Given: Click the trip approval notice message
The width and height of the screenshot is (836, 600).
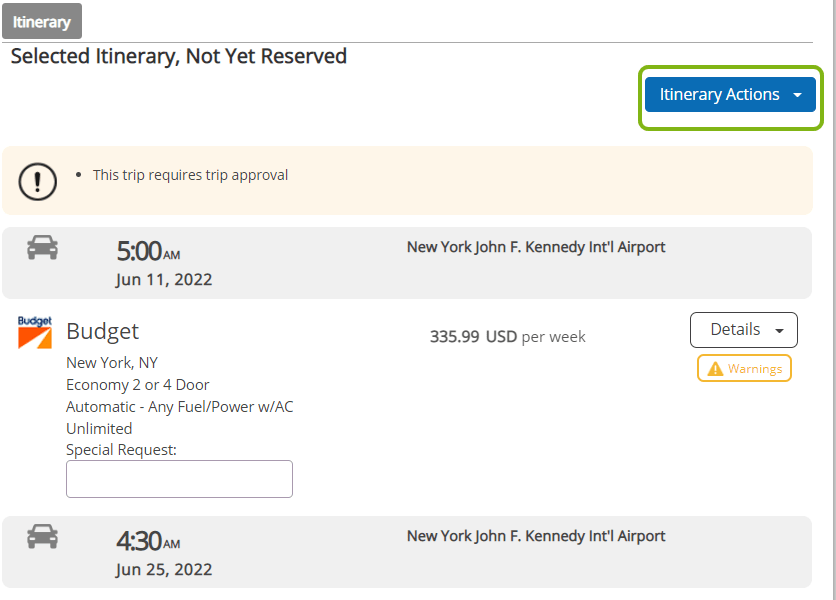Looking at the screenshot, I should 190,174.
